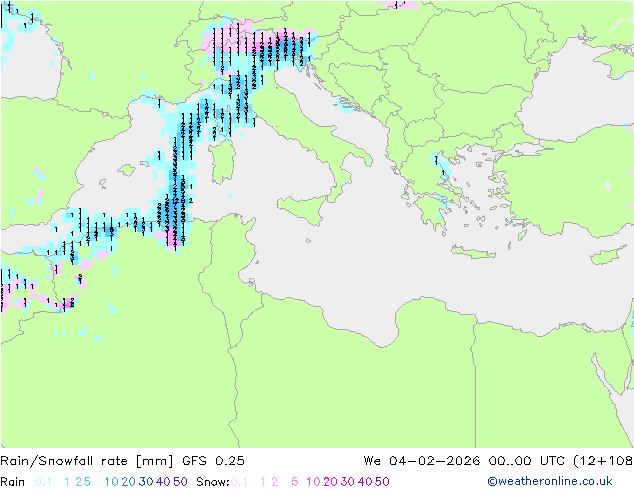The width and height of the screenshot is (634, 490).
Task: Pick the Snow legend 10 value
Action: (x=313, y=482)
